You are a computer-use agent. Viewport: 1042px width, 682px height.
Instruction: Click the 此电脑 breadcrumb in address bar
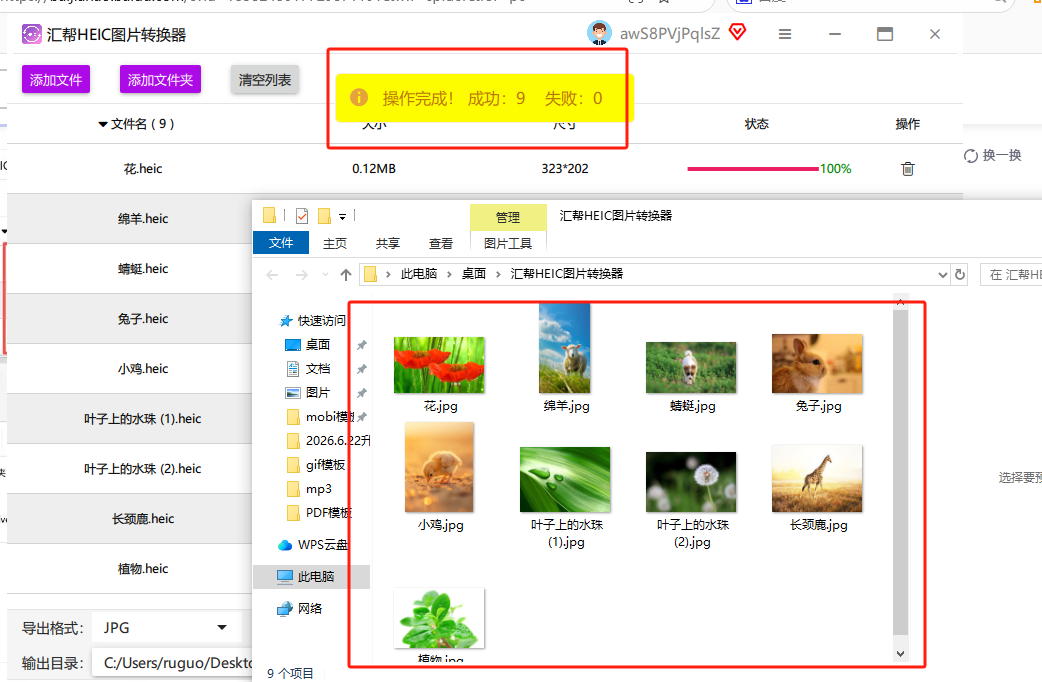point(419,274)
